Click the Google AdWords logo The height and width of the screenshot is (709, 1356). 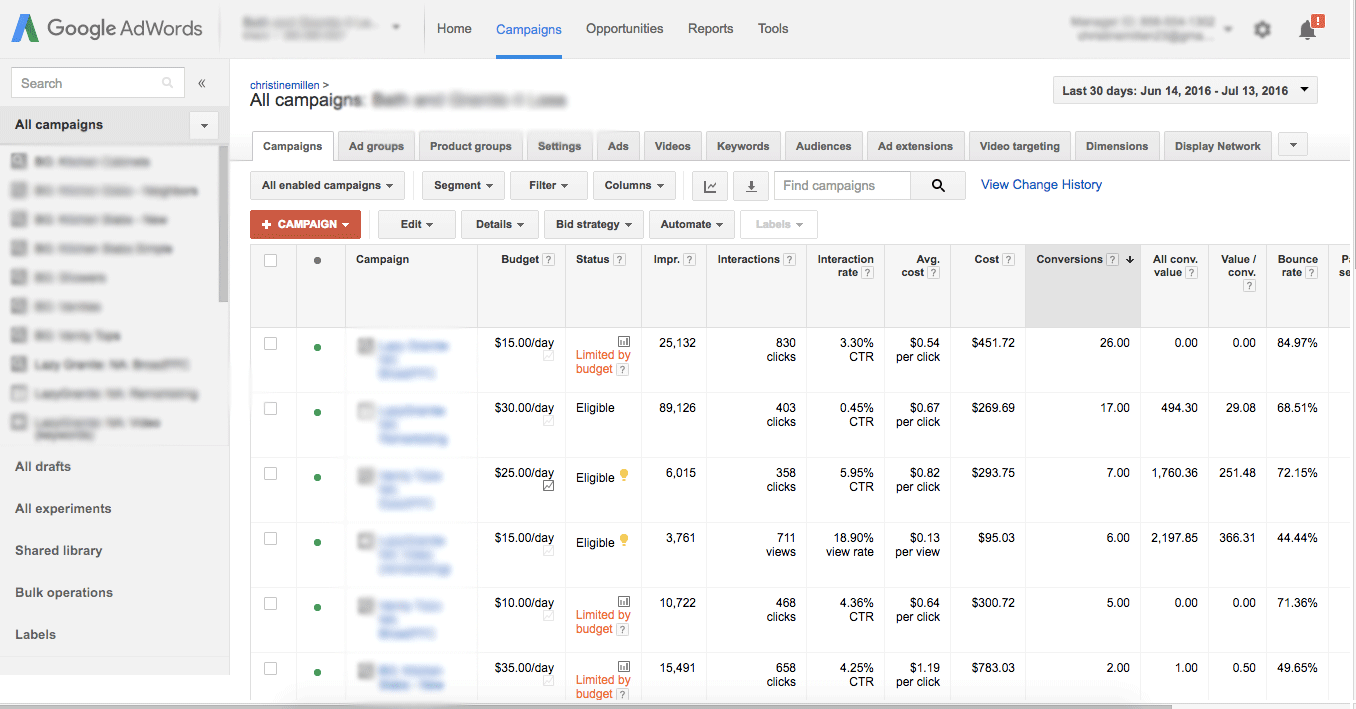click(105, 28)
